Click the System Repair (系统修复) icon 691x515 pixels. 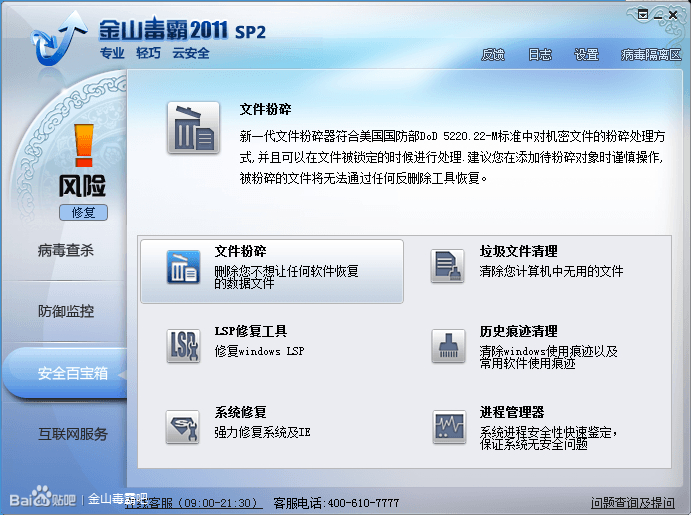(183, 426)
